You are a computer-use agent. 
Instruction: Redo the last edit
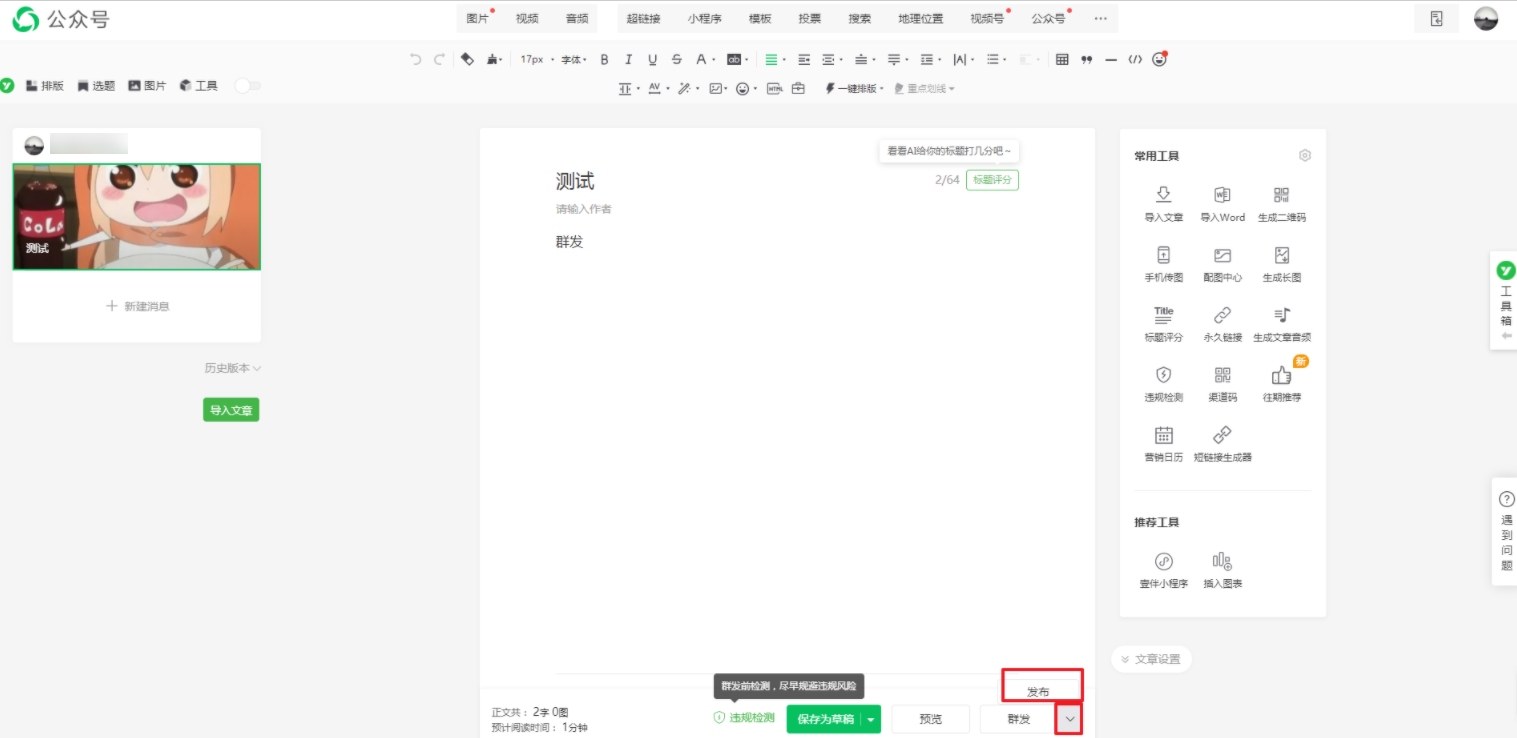coord(439,60)
